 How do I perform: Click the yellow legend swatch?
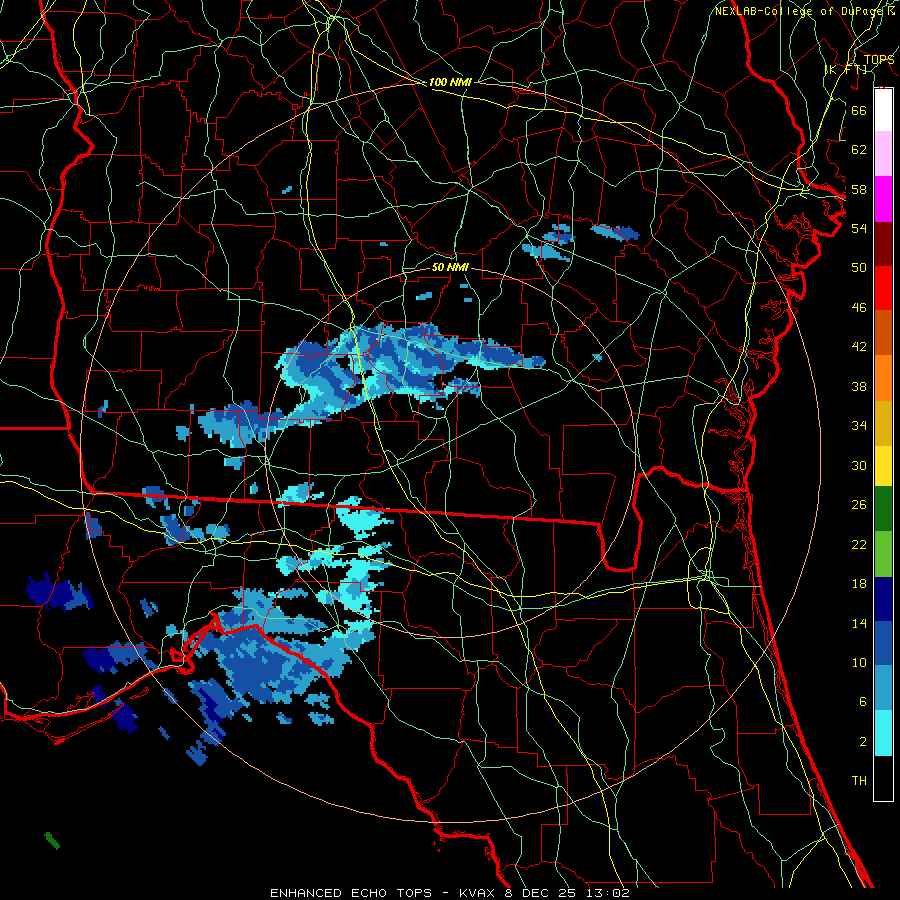coord(883,465)
